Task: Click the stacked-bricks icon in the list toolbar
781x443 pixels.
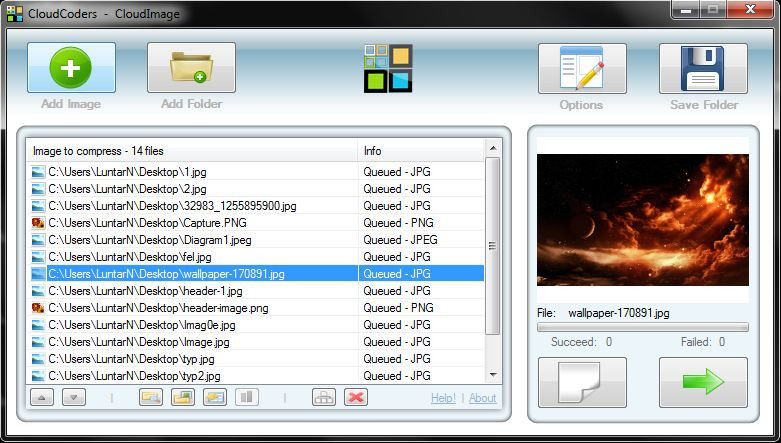Action: click(324, 397)
